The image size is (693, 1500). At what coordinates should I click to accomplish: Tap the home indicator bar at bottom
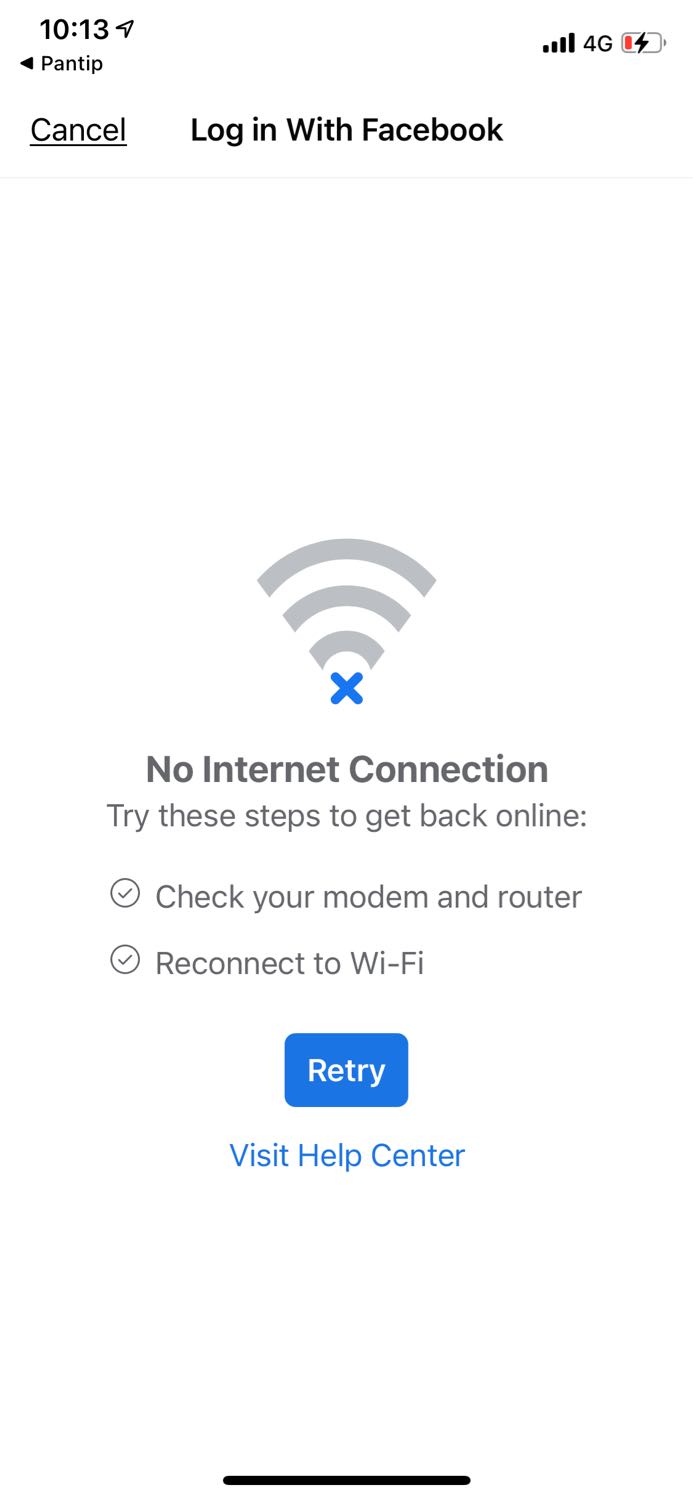tap(347, 1480)
